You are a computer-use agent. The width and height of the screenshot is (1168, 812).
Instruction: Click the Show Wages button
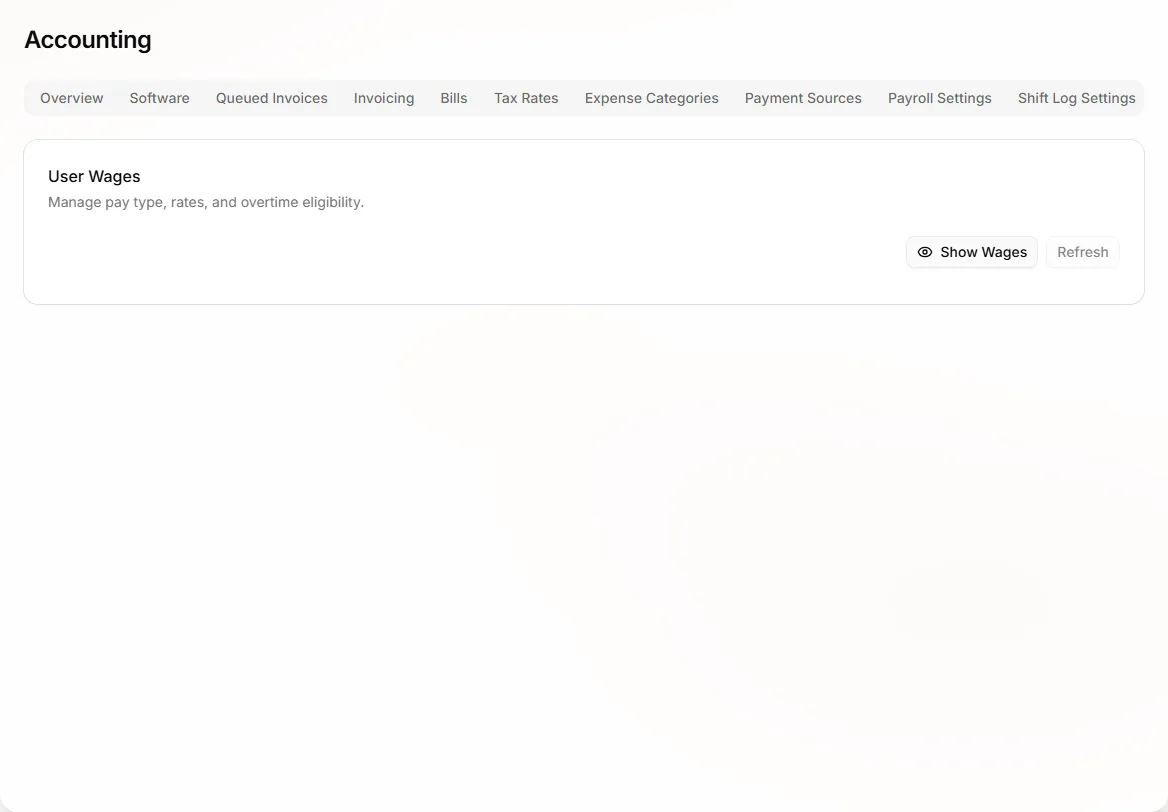[971, 253]
